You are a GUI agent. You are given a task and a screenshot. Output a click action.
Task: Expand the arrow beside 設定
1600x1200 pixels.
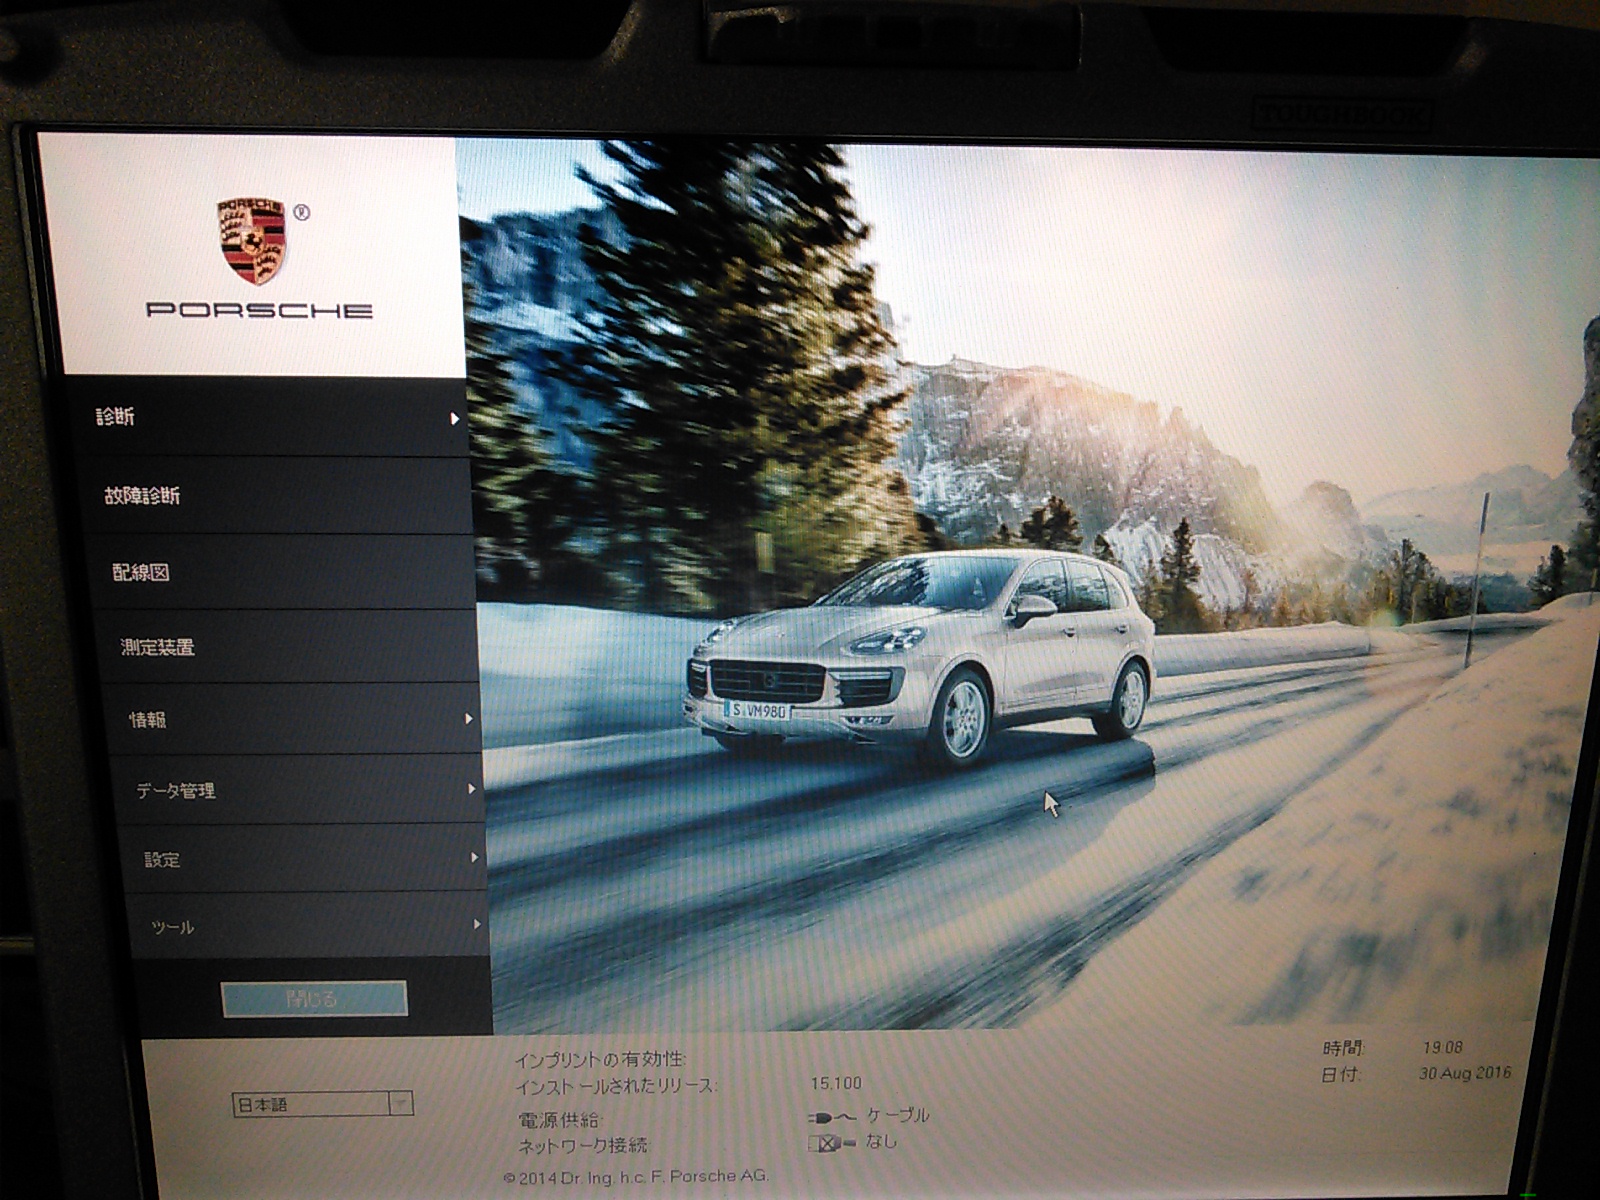475,857
